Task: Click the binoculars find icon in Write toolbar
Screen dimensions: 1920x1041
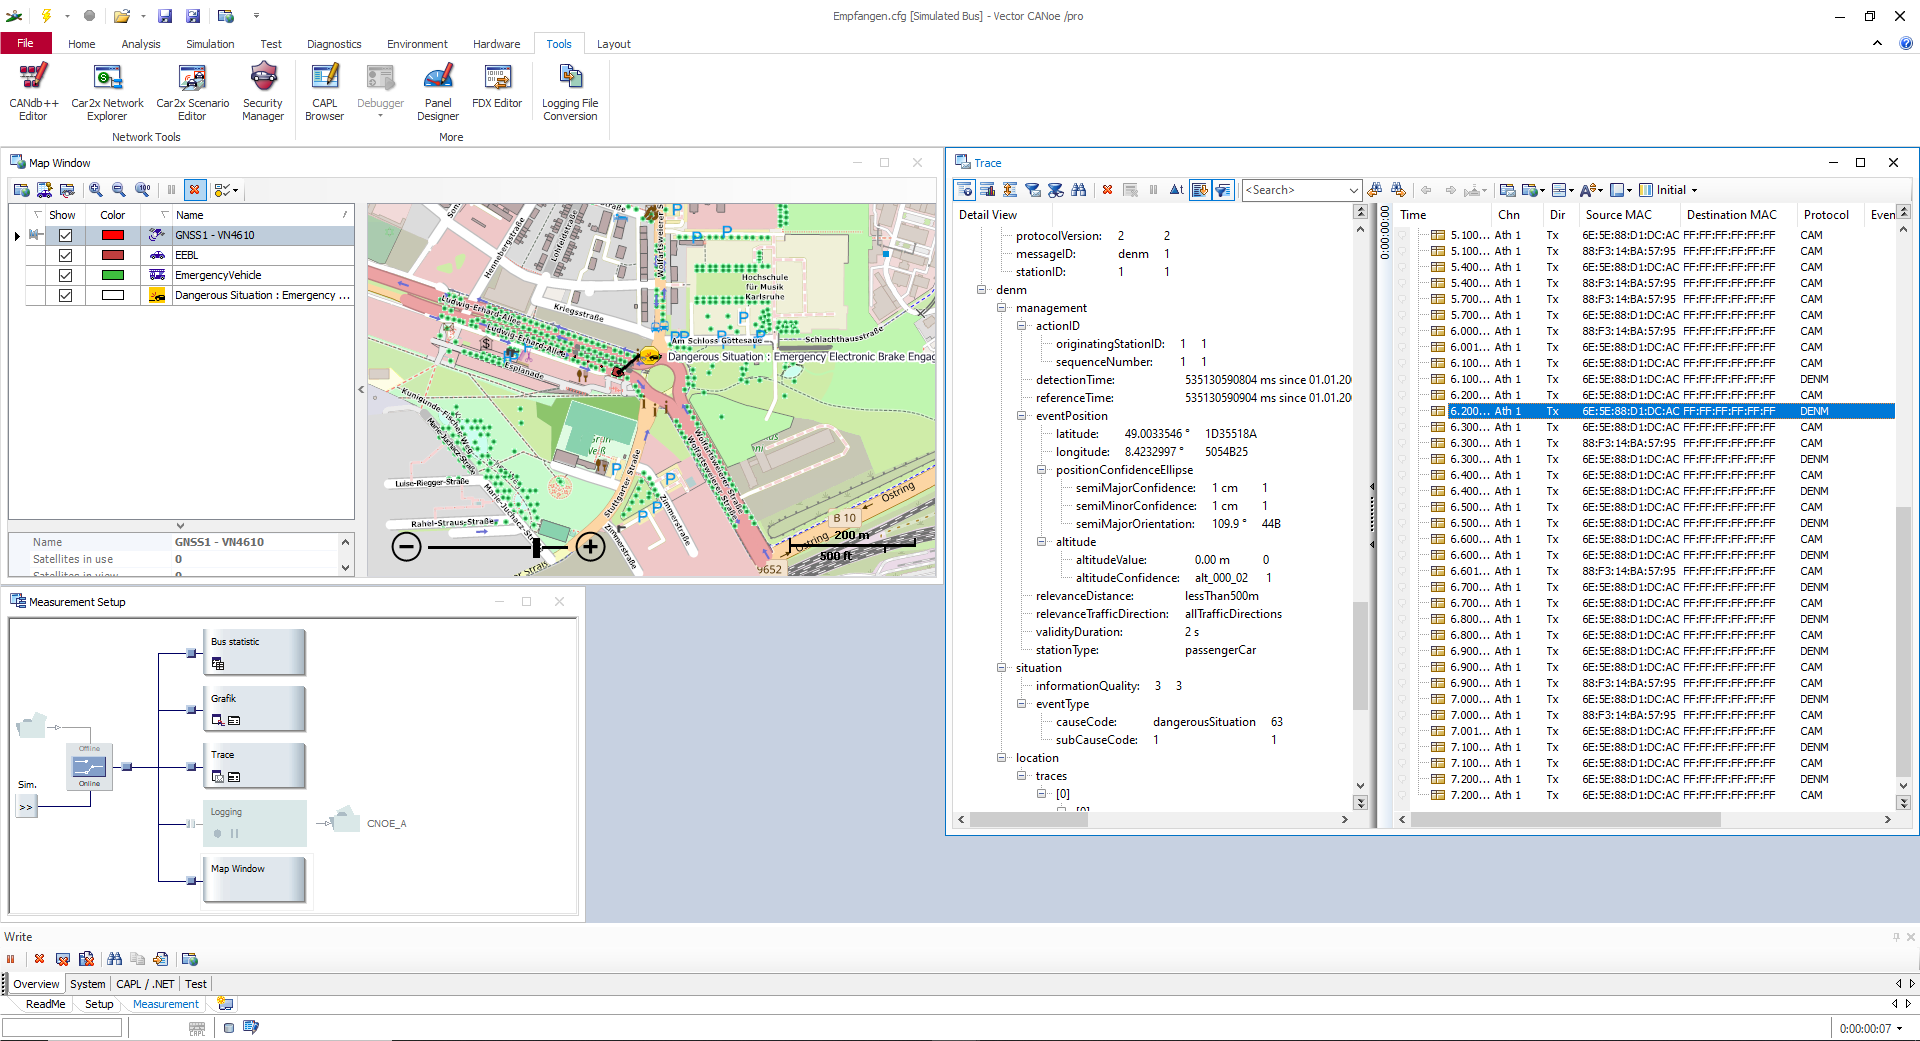Action: point(114,959)
